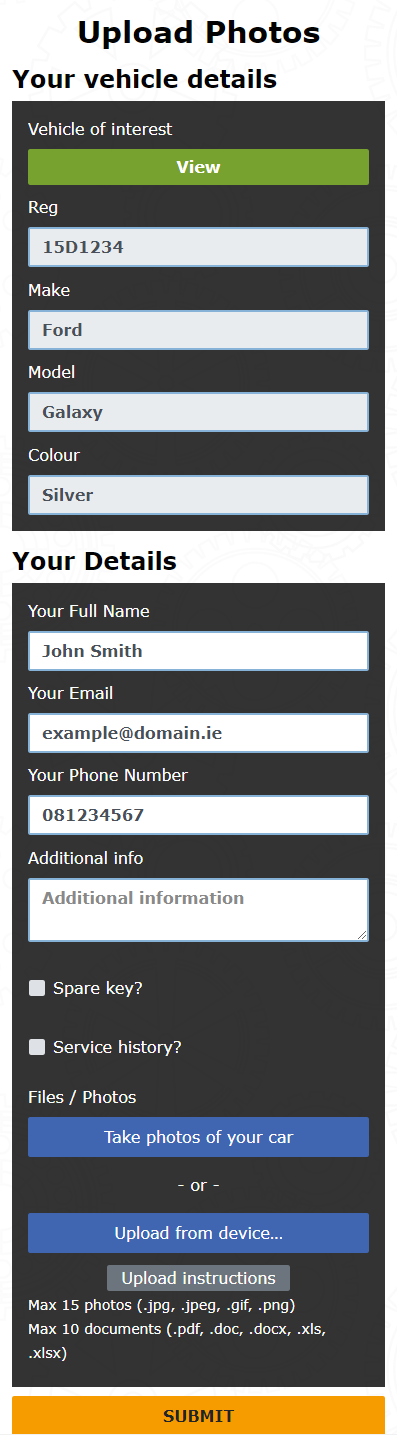397x1444 pixels.
Task: Tick the Spare key checkbox
Action: pyautogui.click(x=37, y=988)
